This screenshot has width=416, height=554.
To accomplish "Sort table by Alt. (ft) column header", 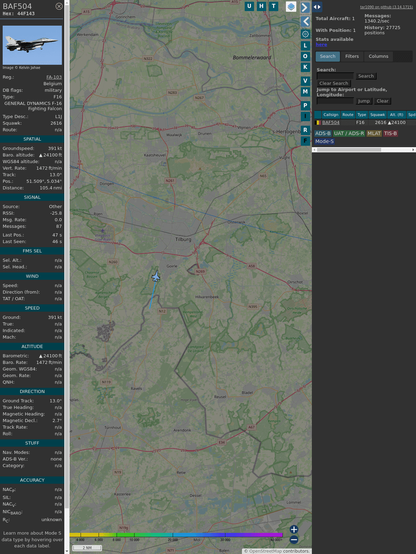I will (x=396, y=114).
